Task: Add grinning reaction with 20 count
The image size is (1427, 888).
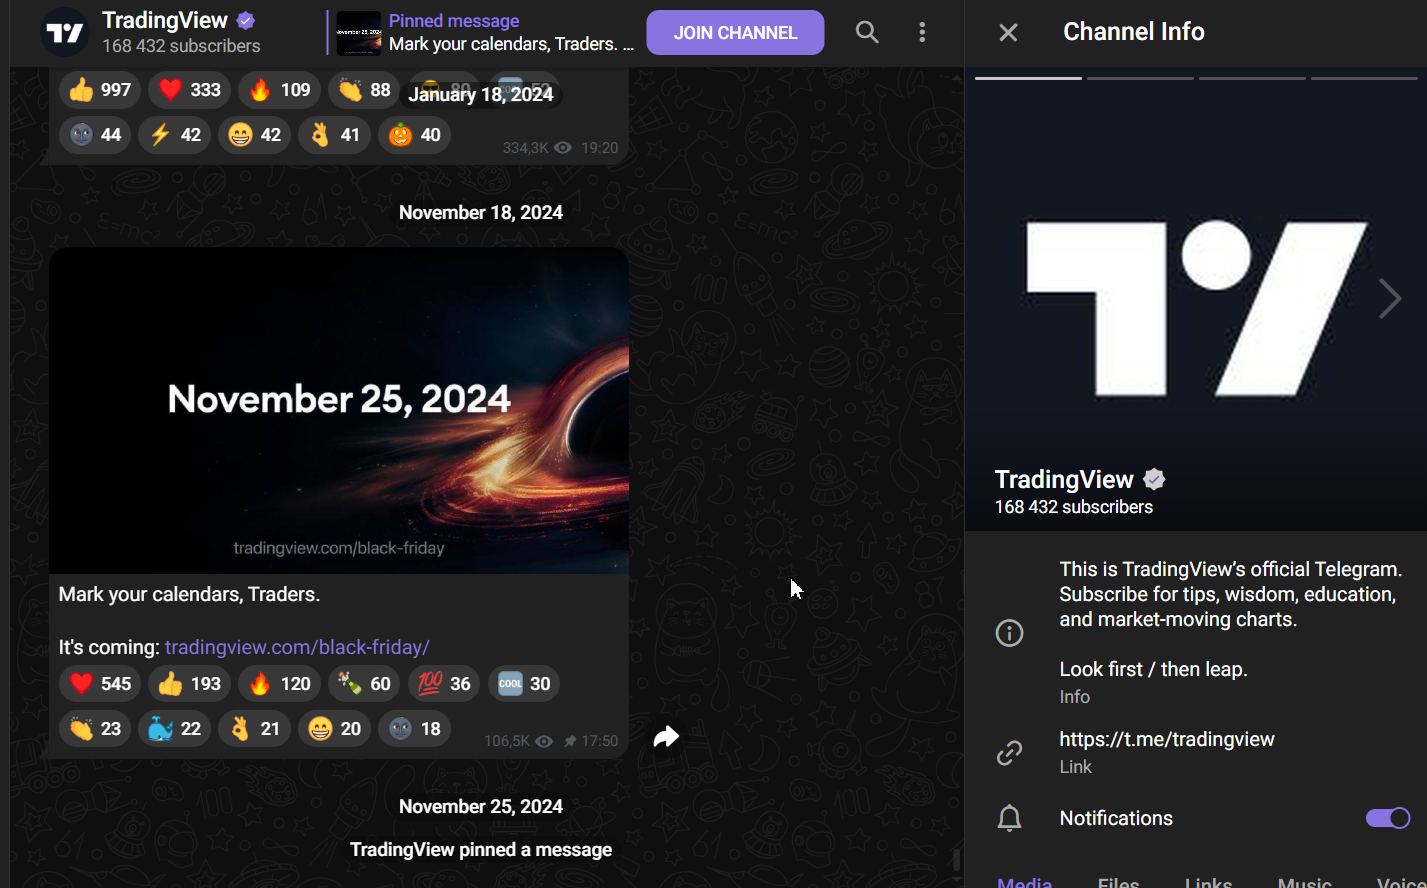Action: click(334, 729)
